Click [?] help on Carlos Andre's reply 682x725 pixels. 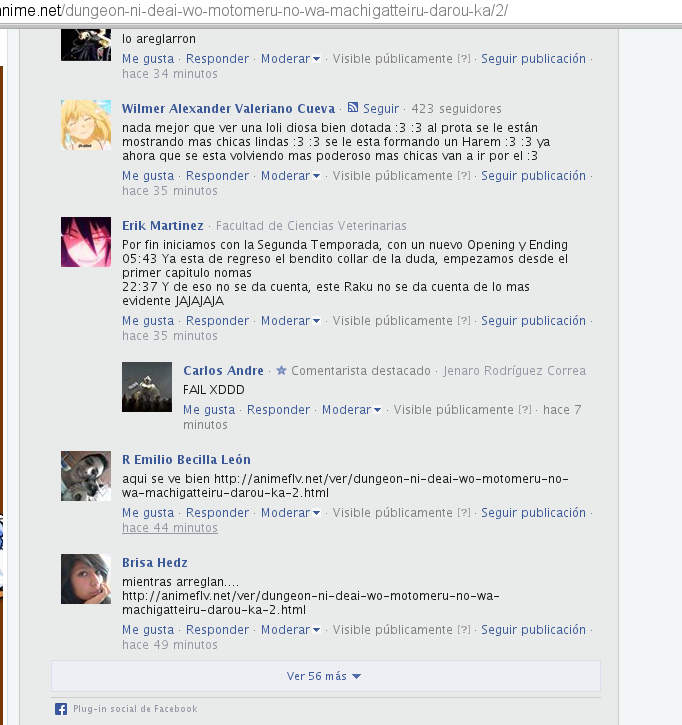(525, 410)
